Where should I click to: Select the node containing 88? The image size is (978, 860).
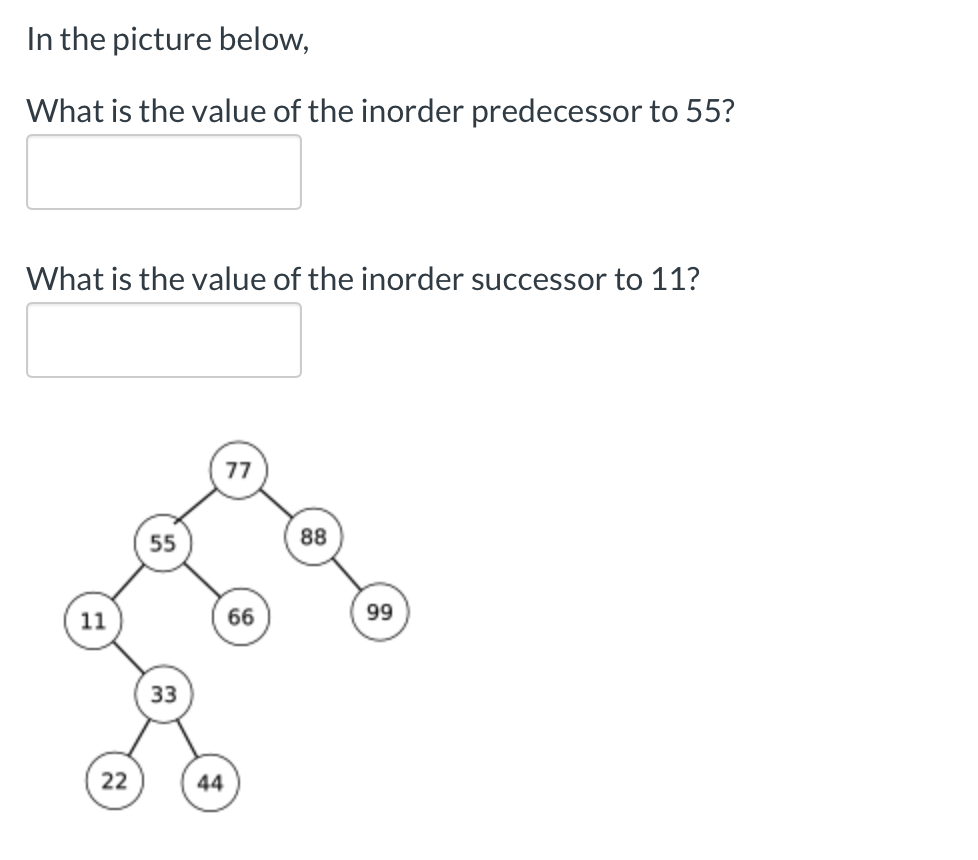click(313, 535)
